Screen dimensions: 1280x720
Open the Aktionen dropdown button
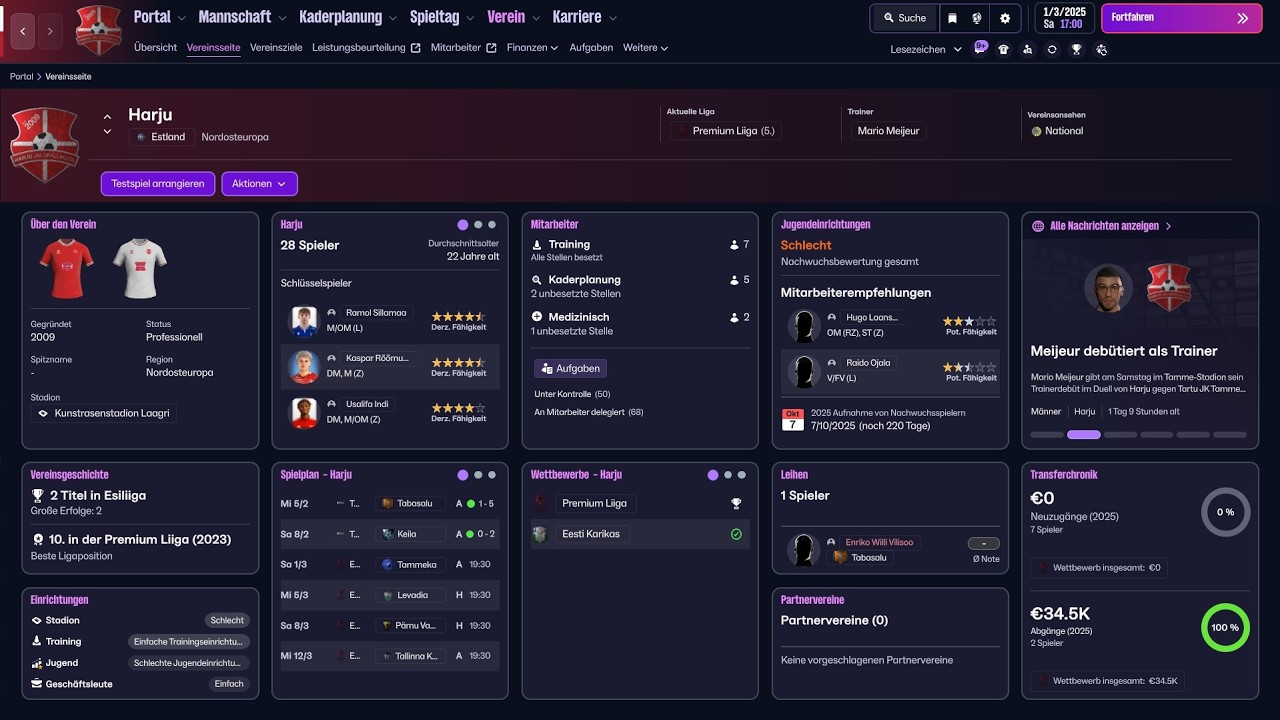click(259, 184)
